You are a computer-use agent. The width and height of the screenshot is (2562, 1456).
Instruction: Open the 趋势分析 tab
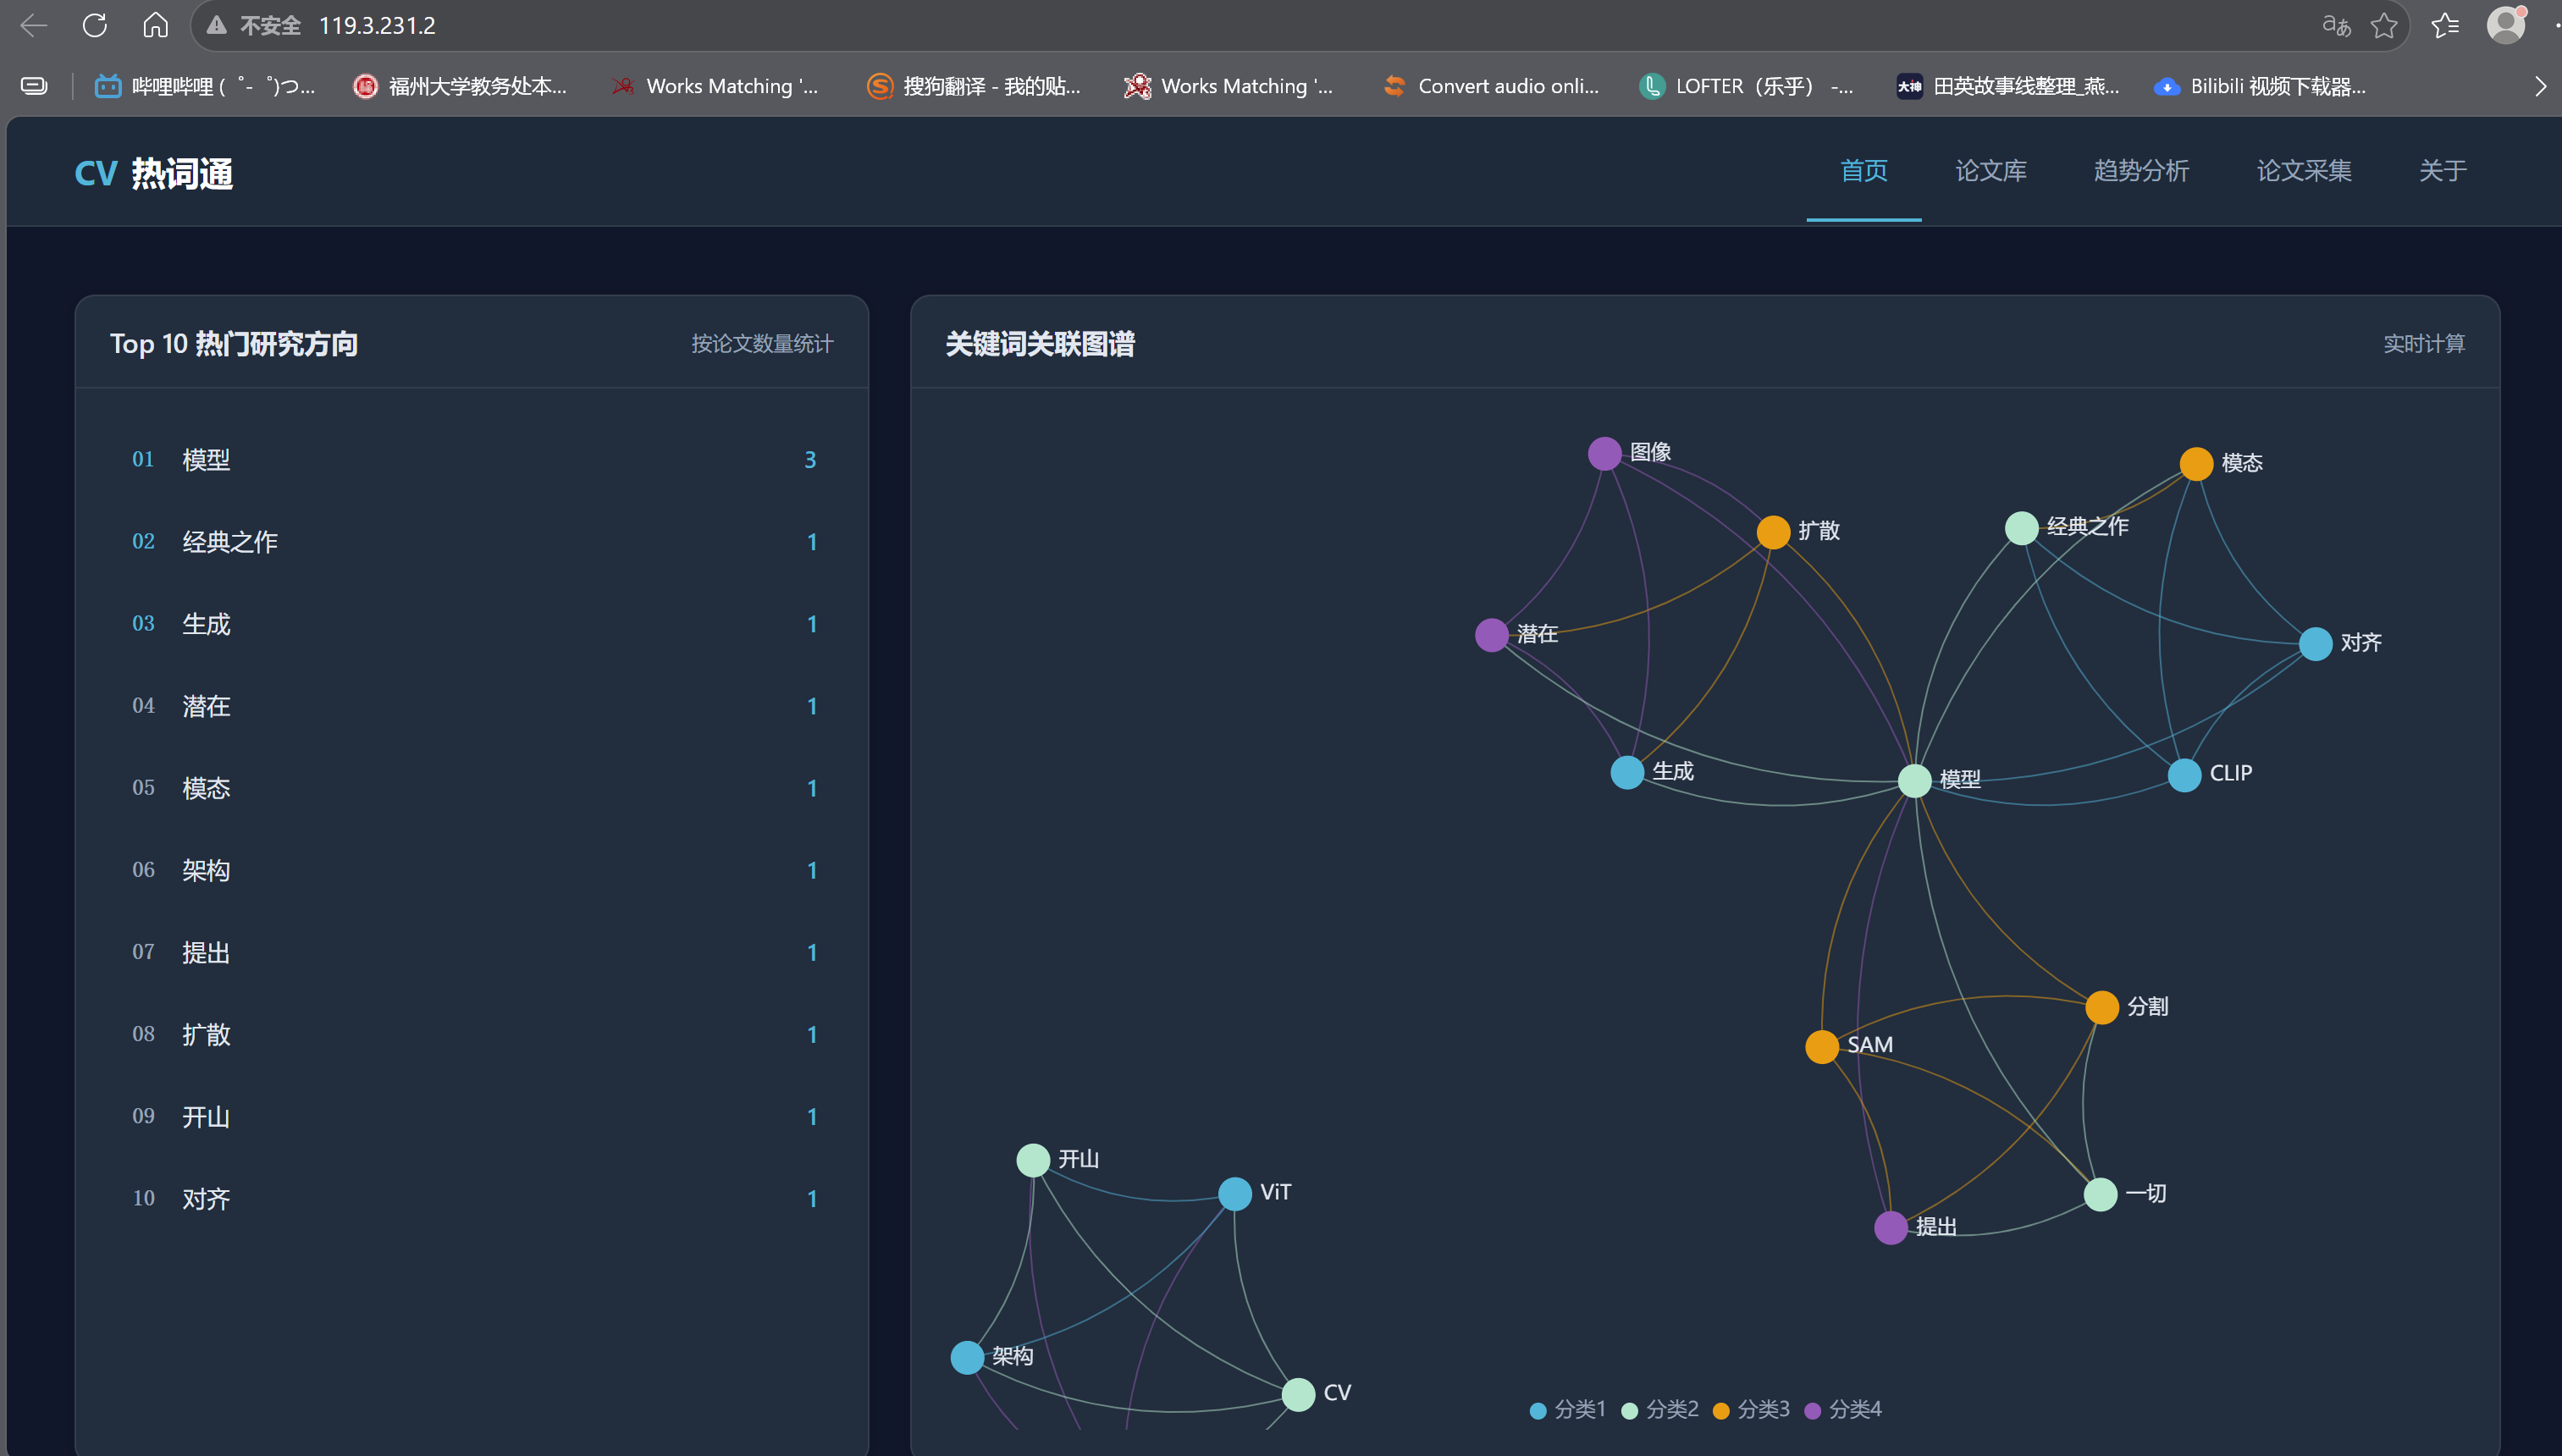2142,171
